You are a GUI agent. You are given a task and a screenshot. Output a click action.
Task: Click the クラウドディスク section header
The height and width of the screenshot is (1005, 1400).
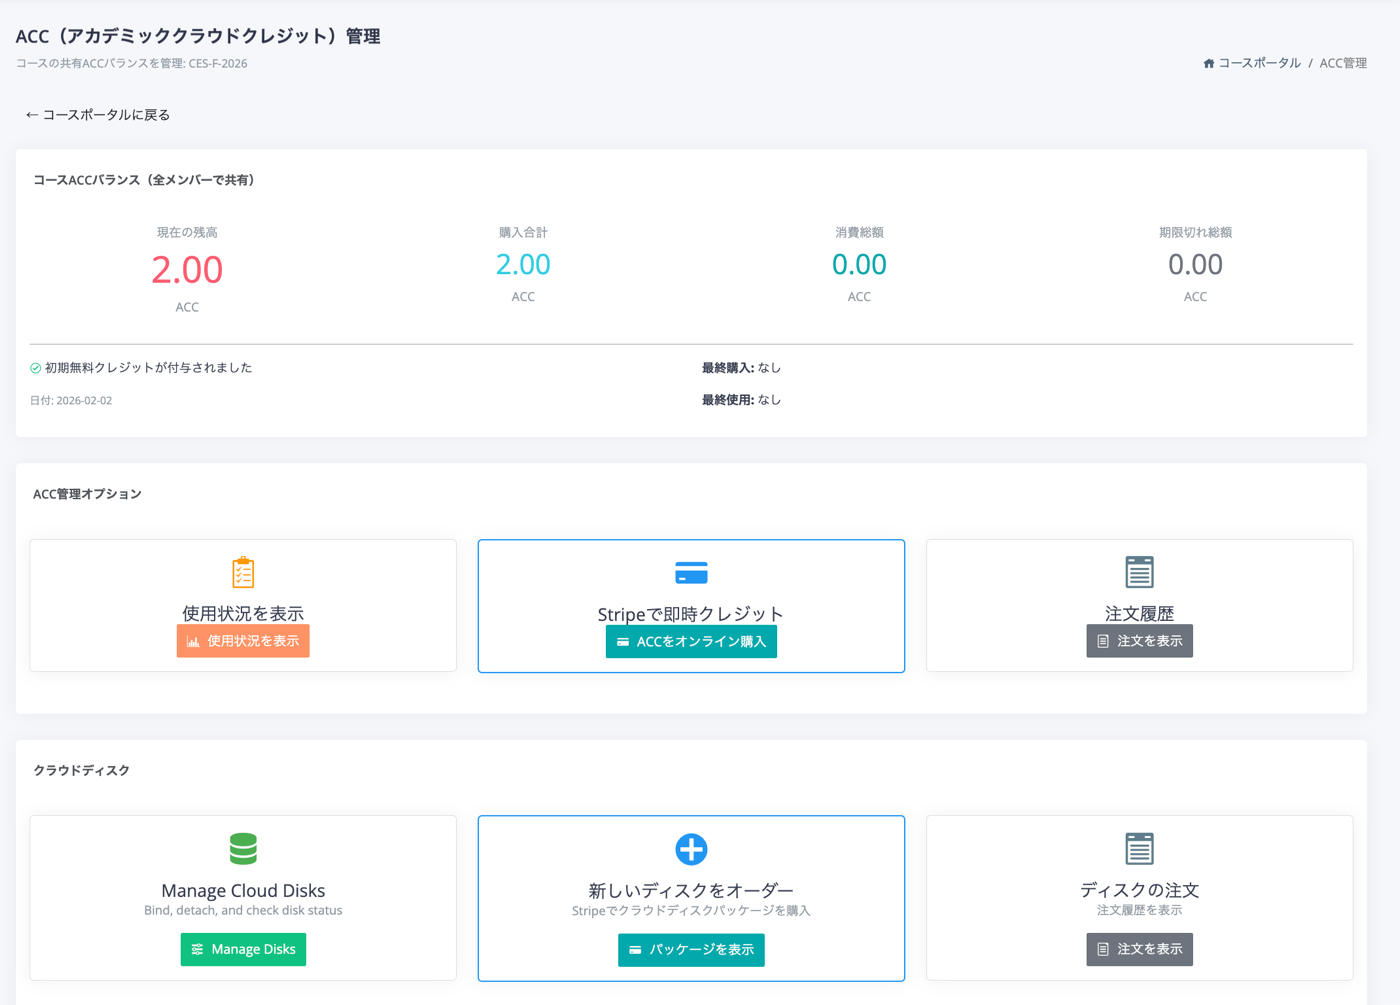point(81,771)
